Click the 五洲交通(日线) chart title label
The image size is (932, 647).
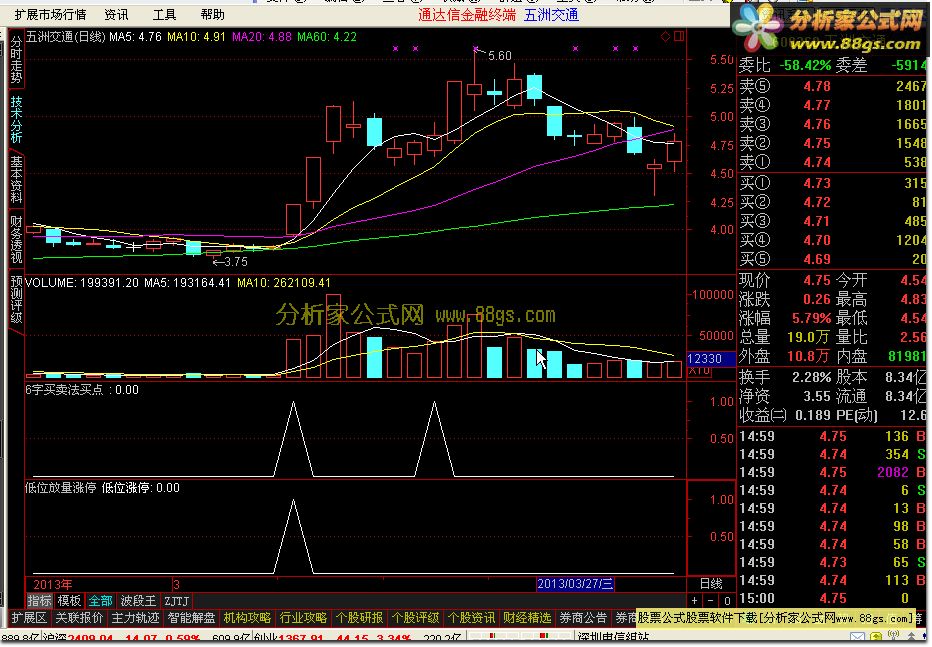[65, 37]
